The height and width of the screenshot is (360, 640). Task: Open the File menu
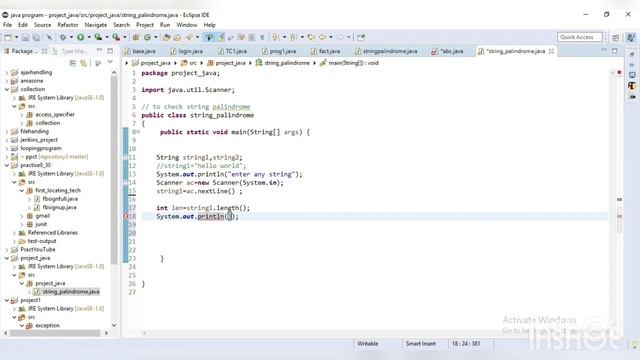coord(7,25)
